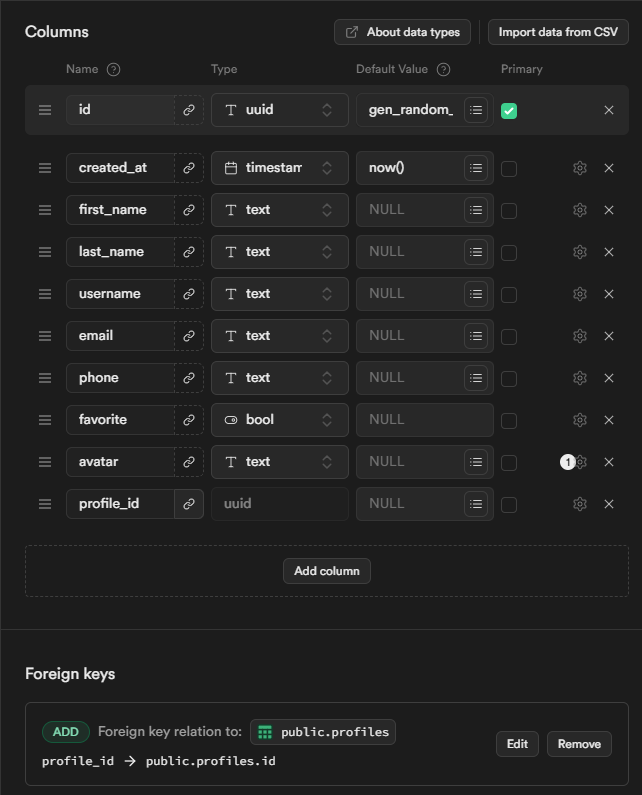Open default value suggestions for id column
This screenshot has height=795, width=642.
pos(476,110)
